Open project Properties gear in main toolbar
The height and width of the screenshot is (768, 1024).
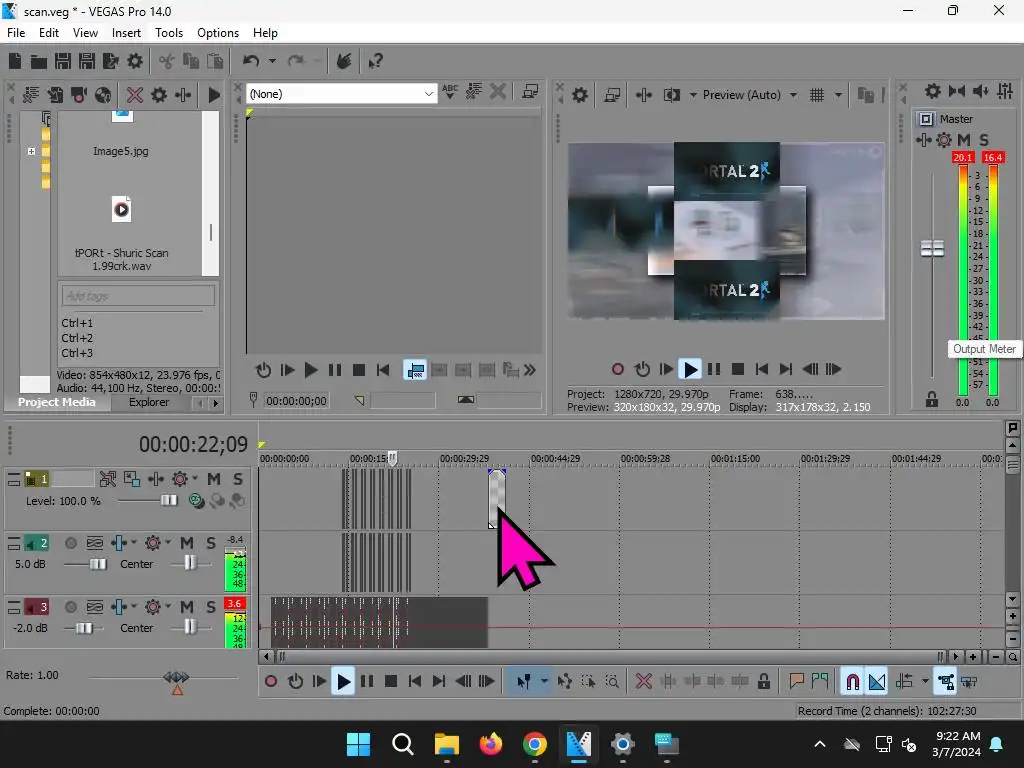point(135,61)
